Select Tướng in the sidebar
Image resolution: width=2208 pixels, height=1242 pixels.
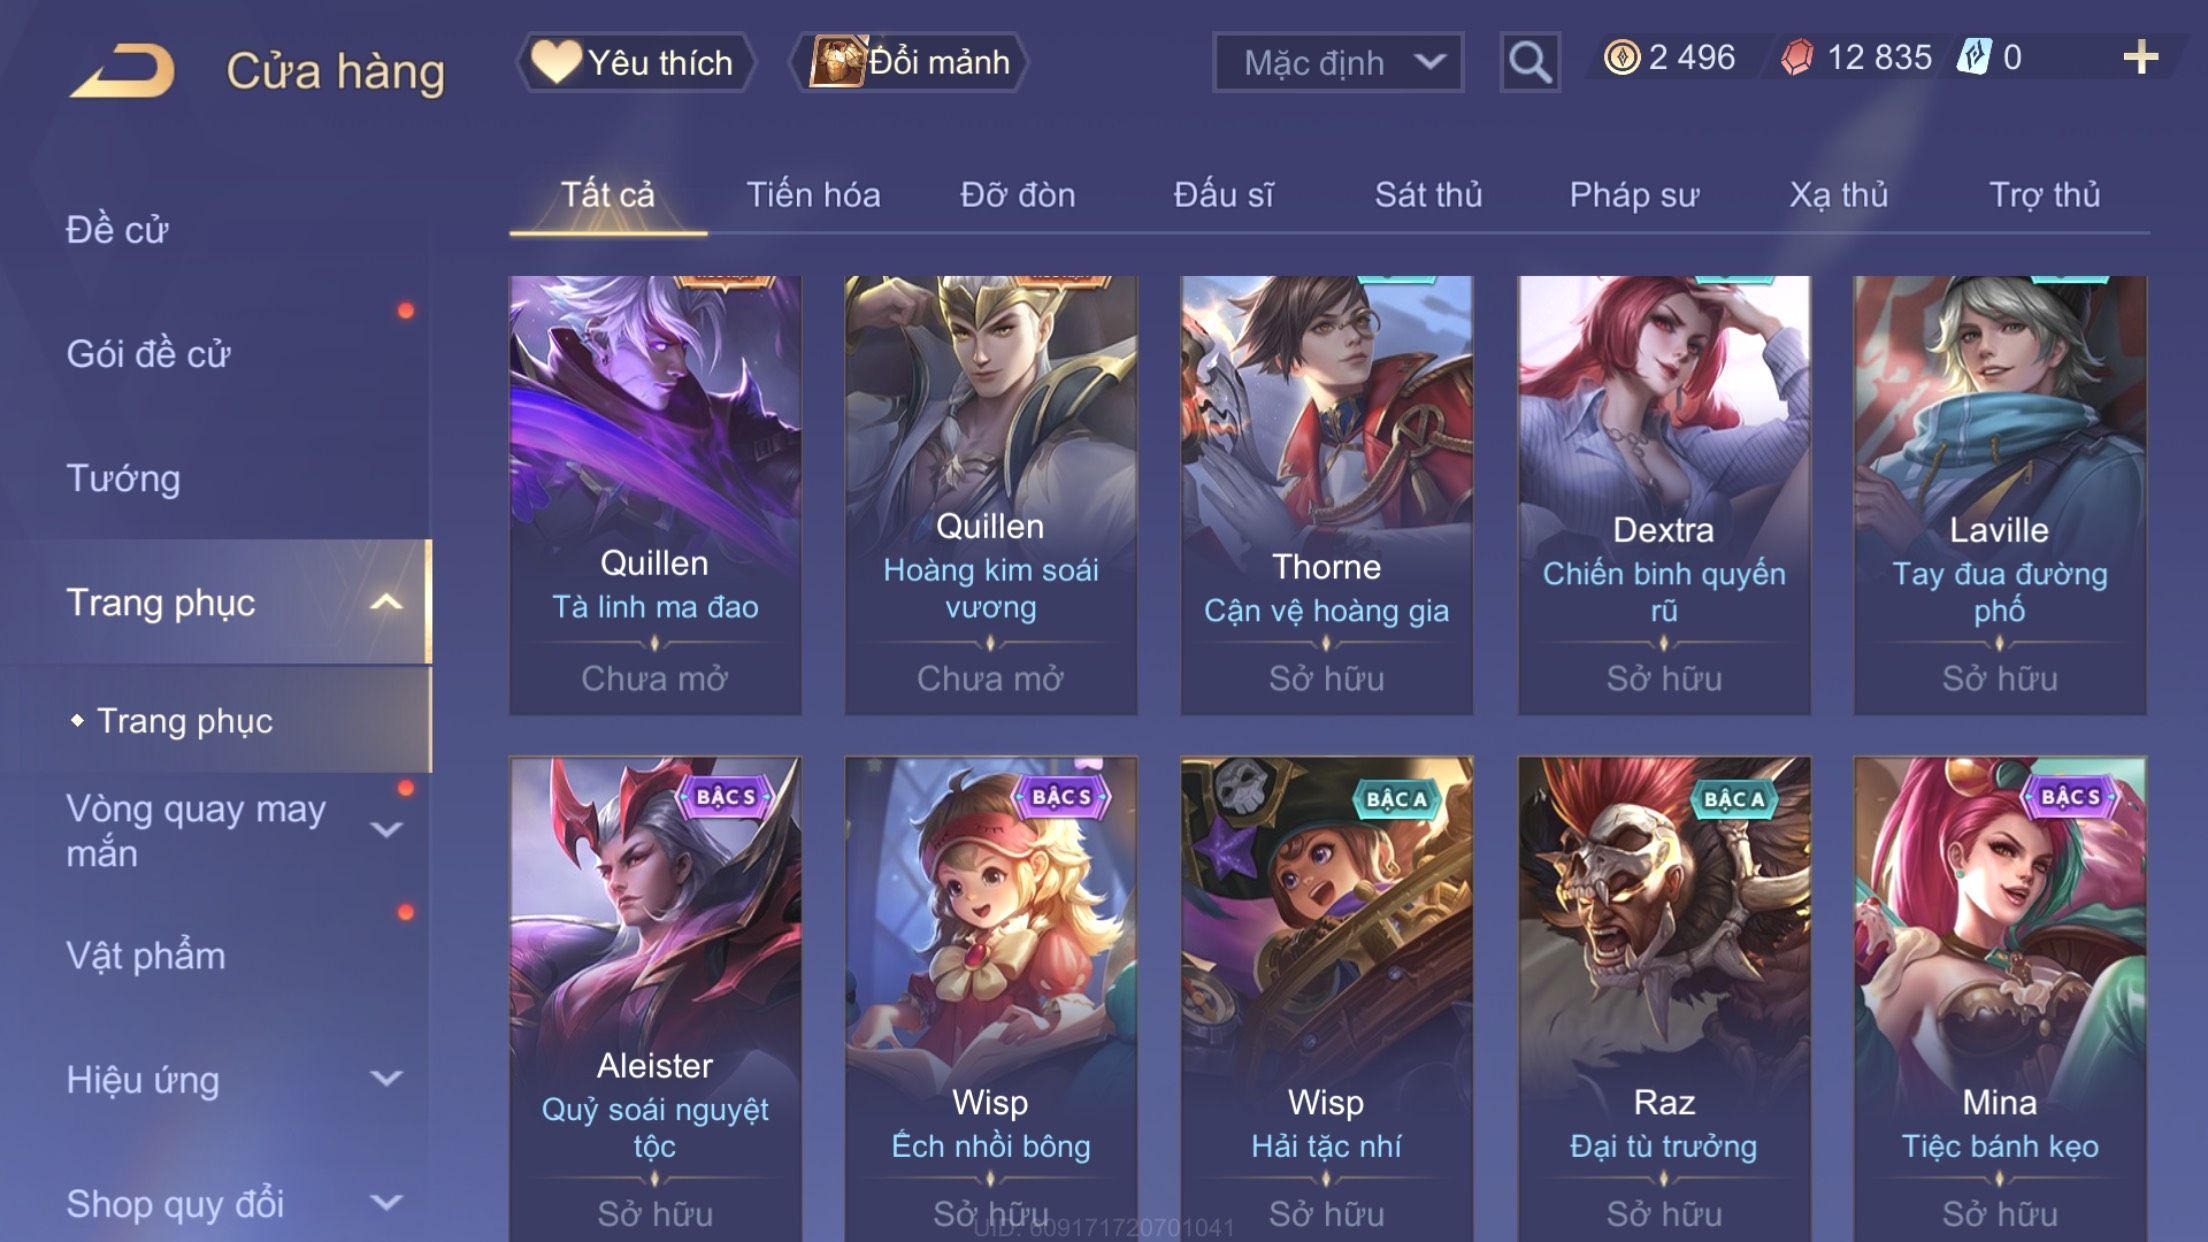pyautogui.click(x=124, y=478)
